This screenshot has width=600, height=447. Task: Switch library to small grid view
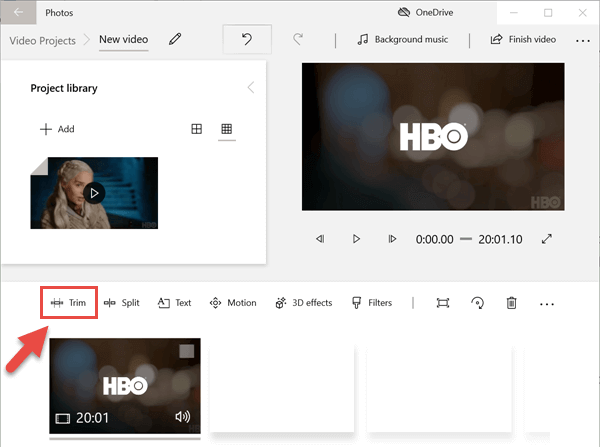[x=227, y=129]
